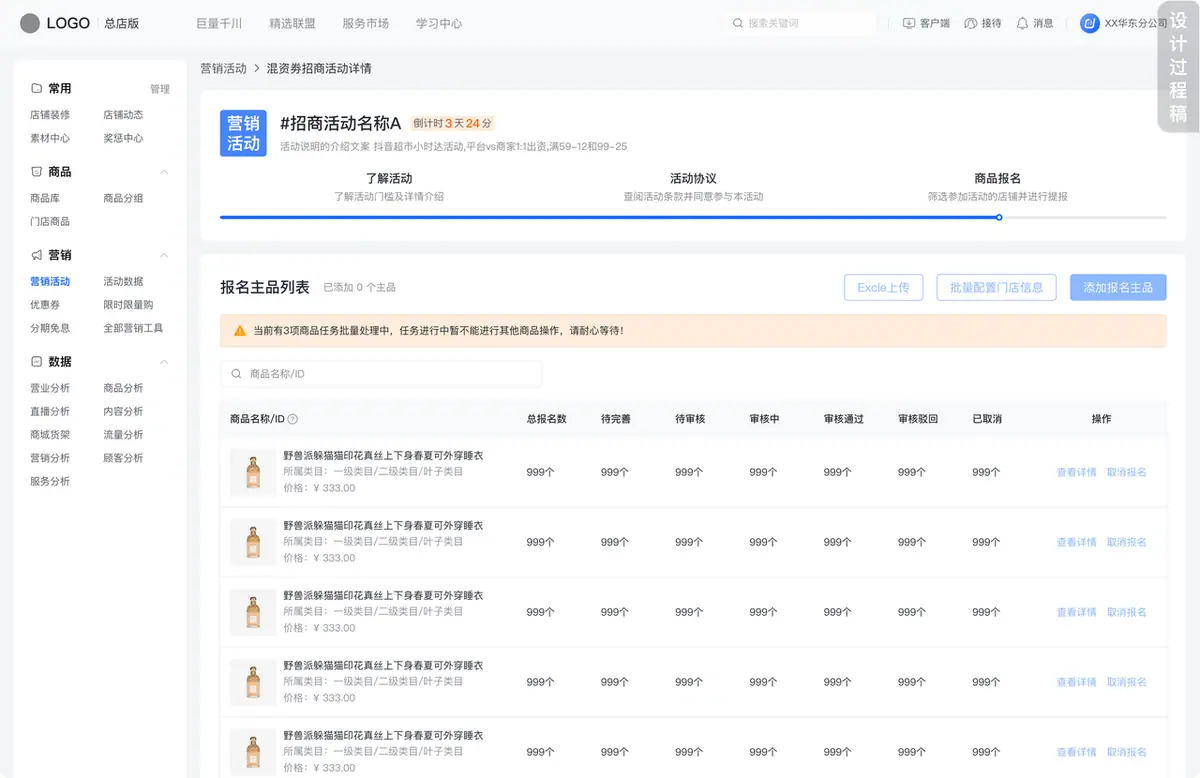Open 商品库 in the sidebar
The width and height of the screenshot is (1200, 778).
click(45, 198)
